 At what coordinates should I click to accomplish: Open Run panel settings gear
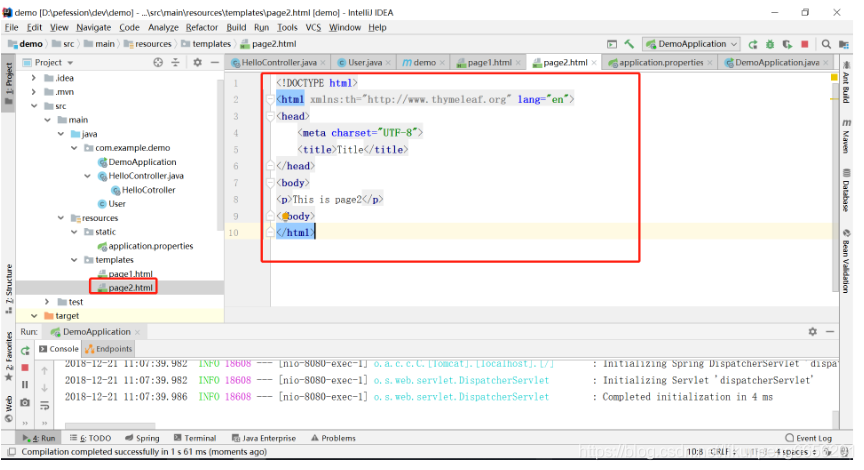(813, 332)
